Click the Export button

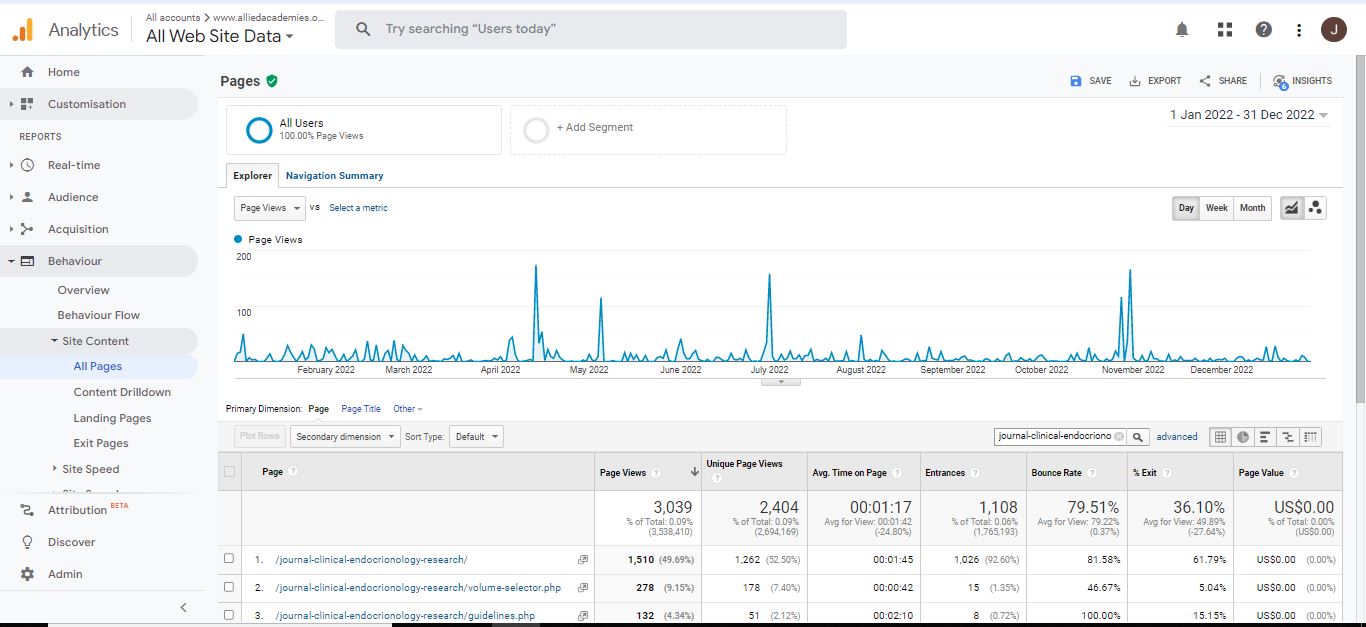click(x=1155, y=81)
